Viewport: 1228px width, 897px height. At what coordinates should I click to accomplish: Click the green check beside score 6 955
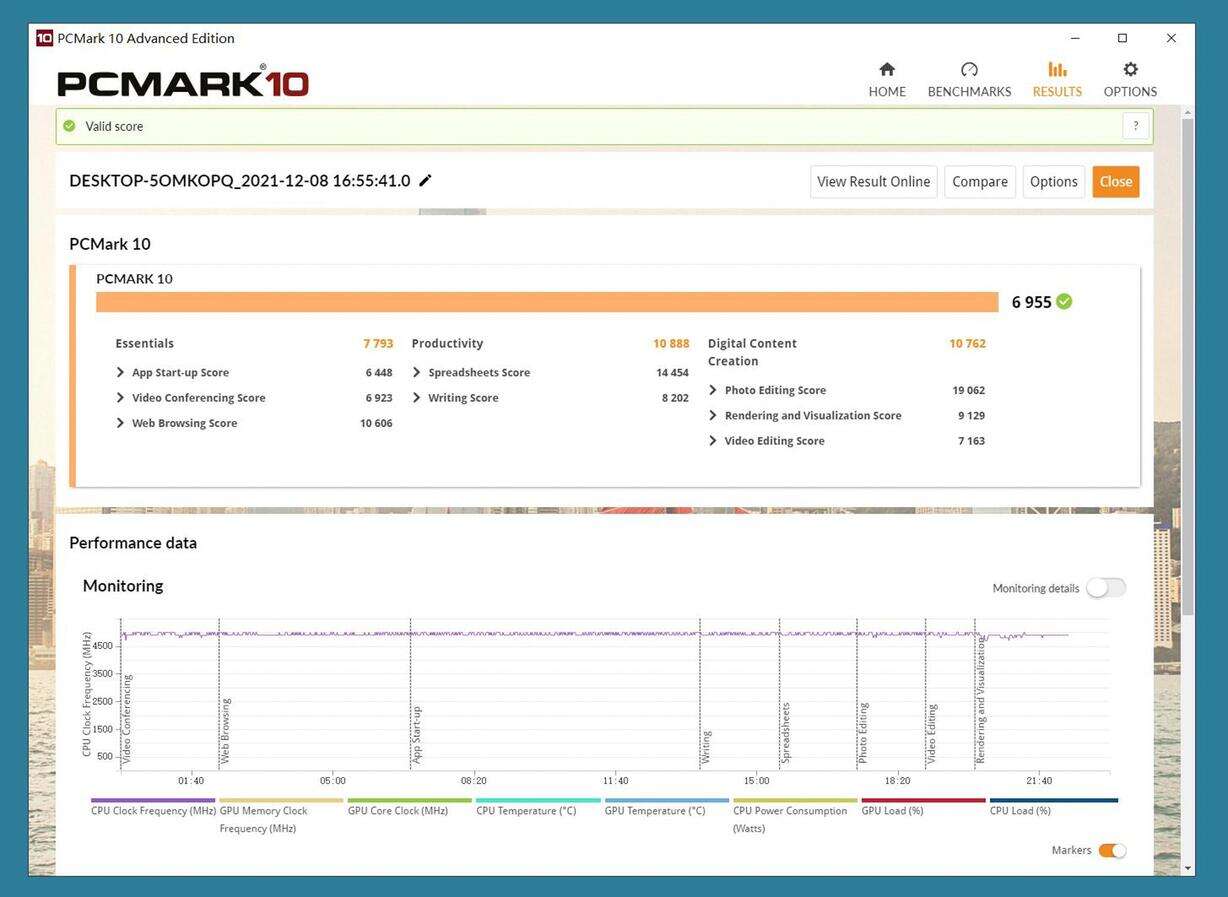(1064, 301)
